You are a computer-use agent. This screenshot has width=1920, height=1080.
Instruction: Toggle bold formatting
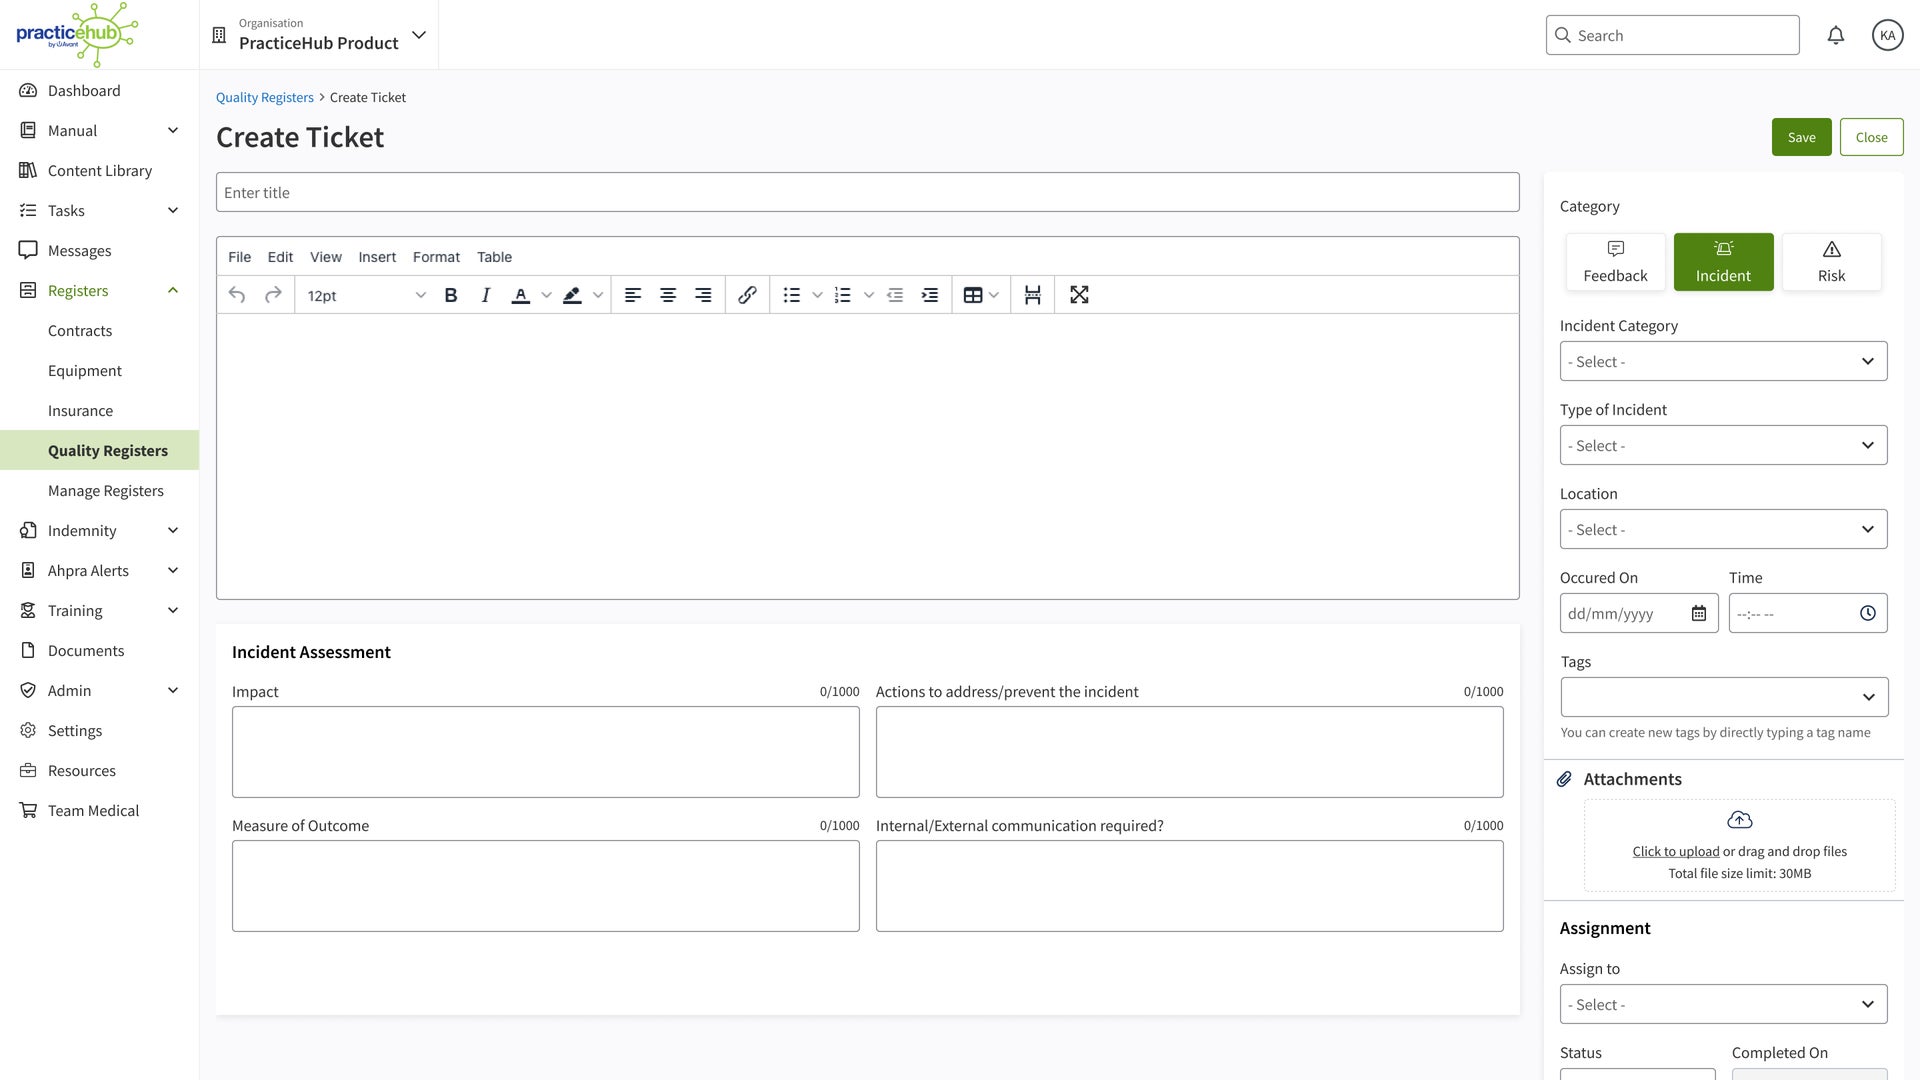pyautogui.click(x=451, y=295)
